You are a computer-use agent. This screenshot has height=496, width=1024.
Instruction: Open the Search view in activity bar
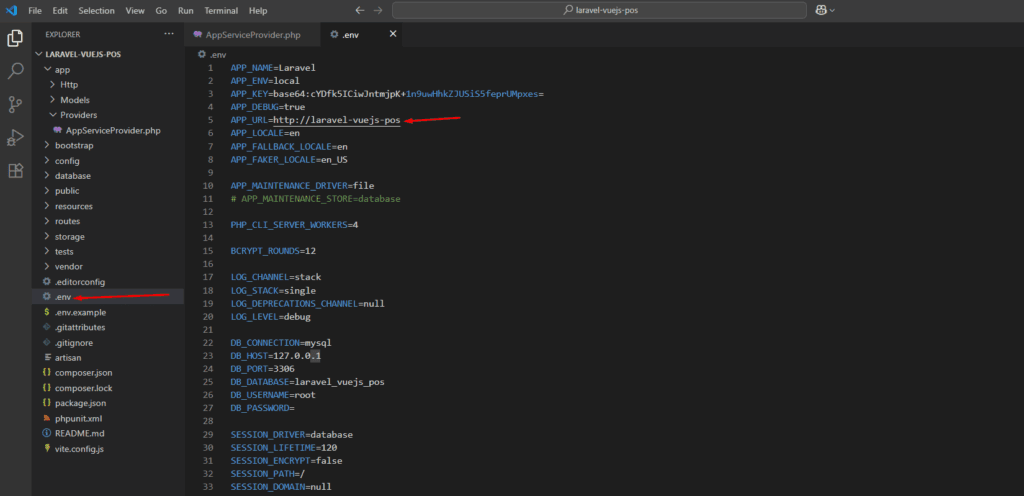pos(15,71)
